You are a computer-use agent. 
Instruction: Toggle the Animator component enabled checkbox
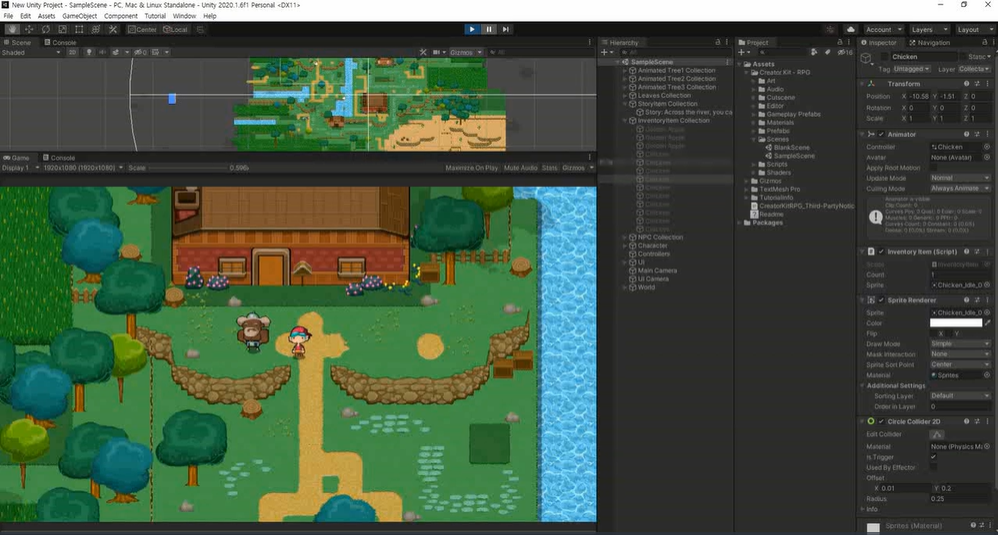pyautogui.click(x=881, y=134)
